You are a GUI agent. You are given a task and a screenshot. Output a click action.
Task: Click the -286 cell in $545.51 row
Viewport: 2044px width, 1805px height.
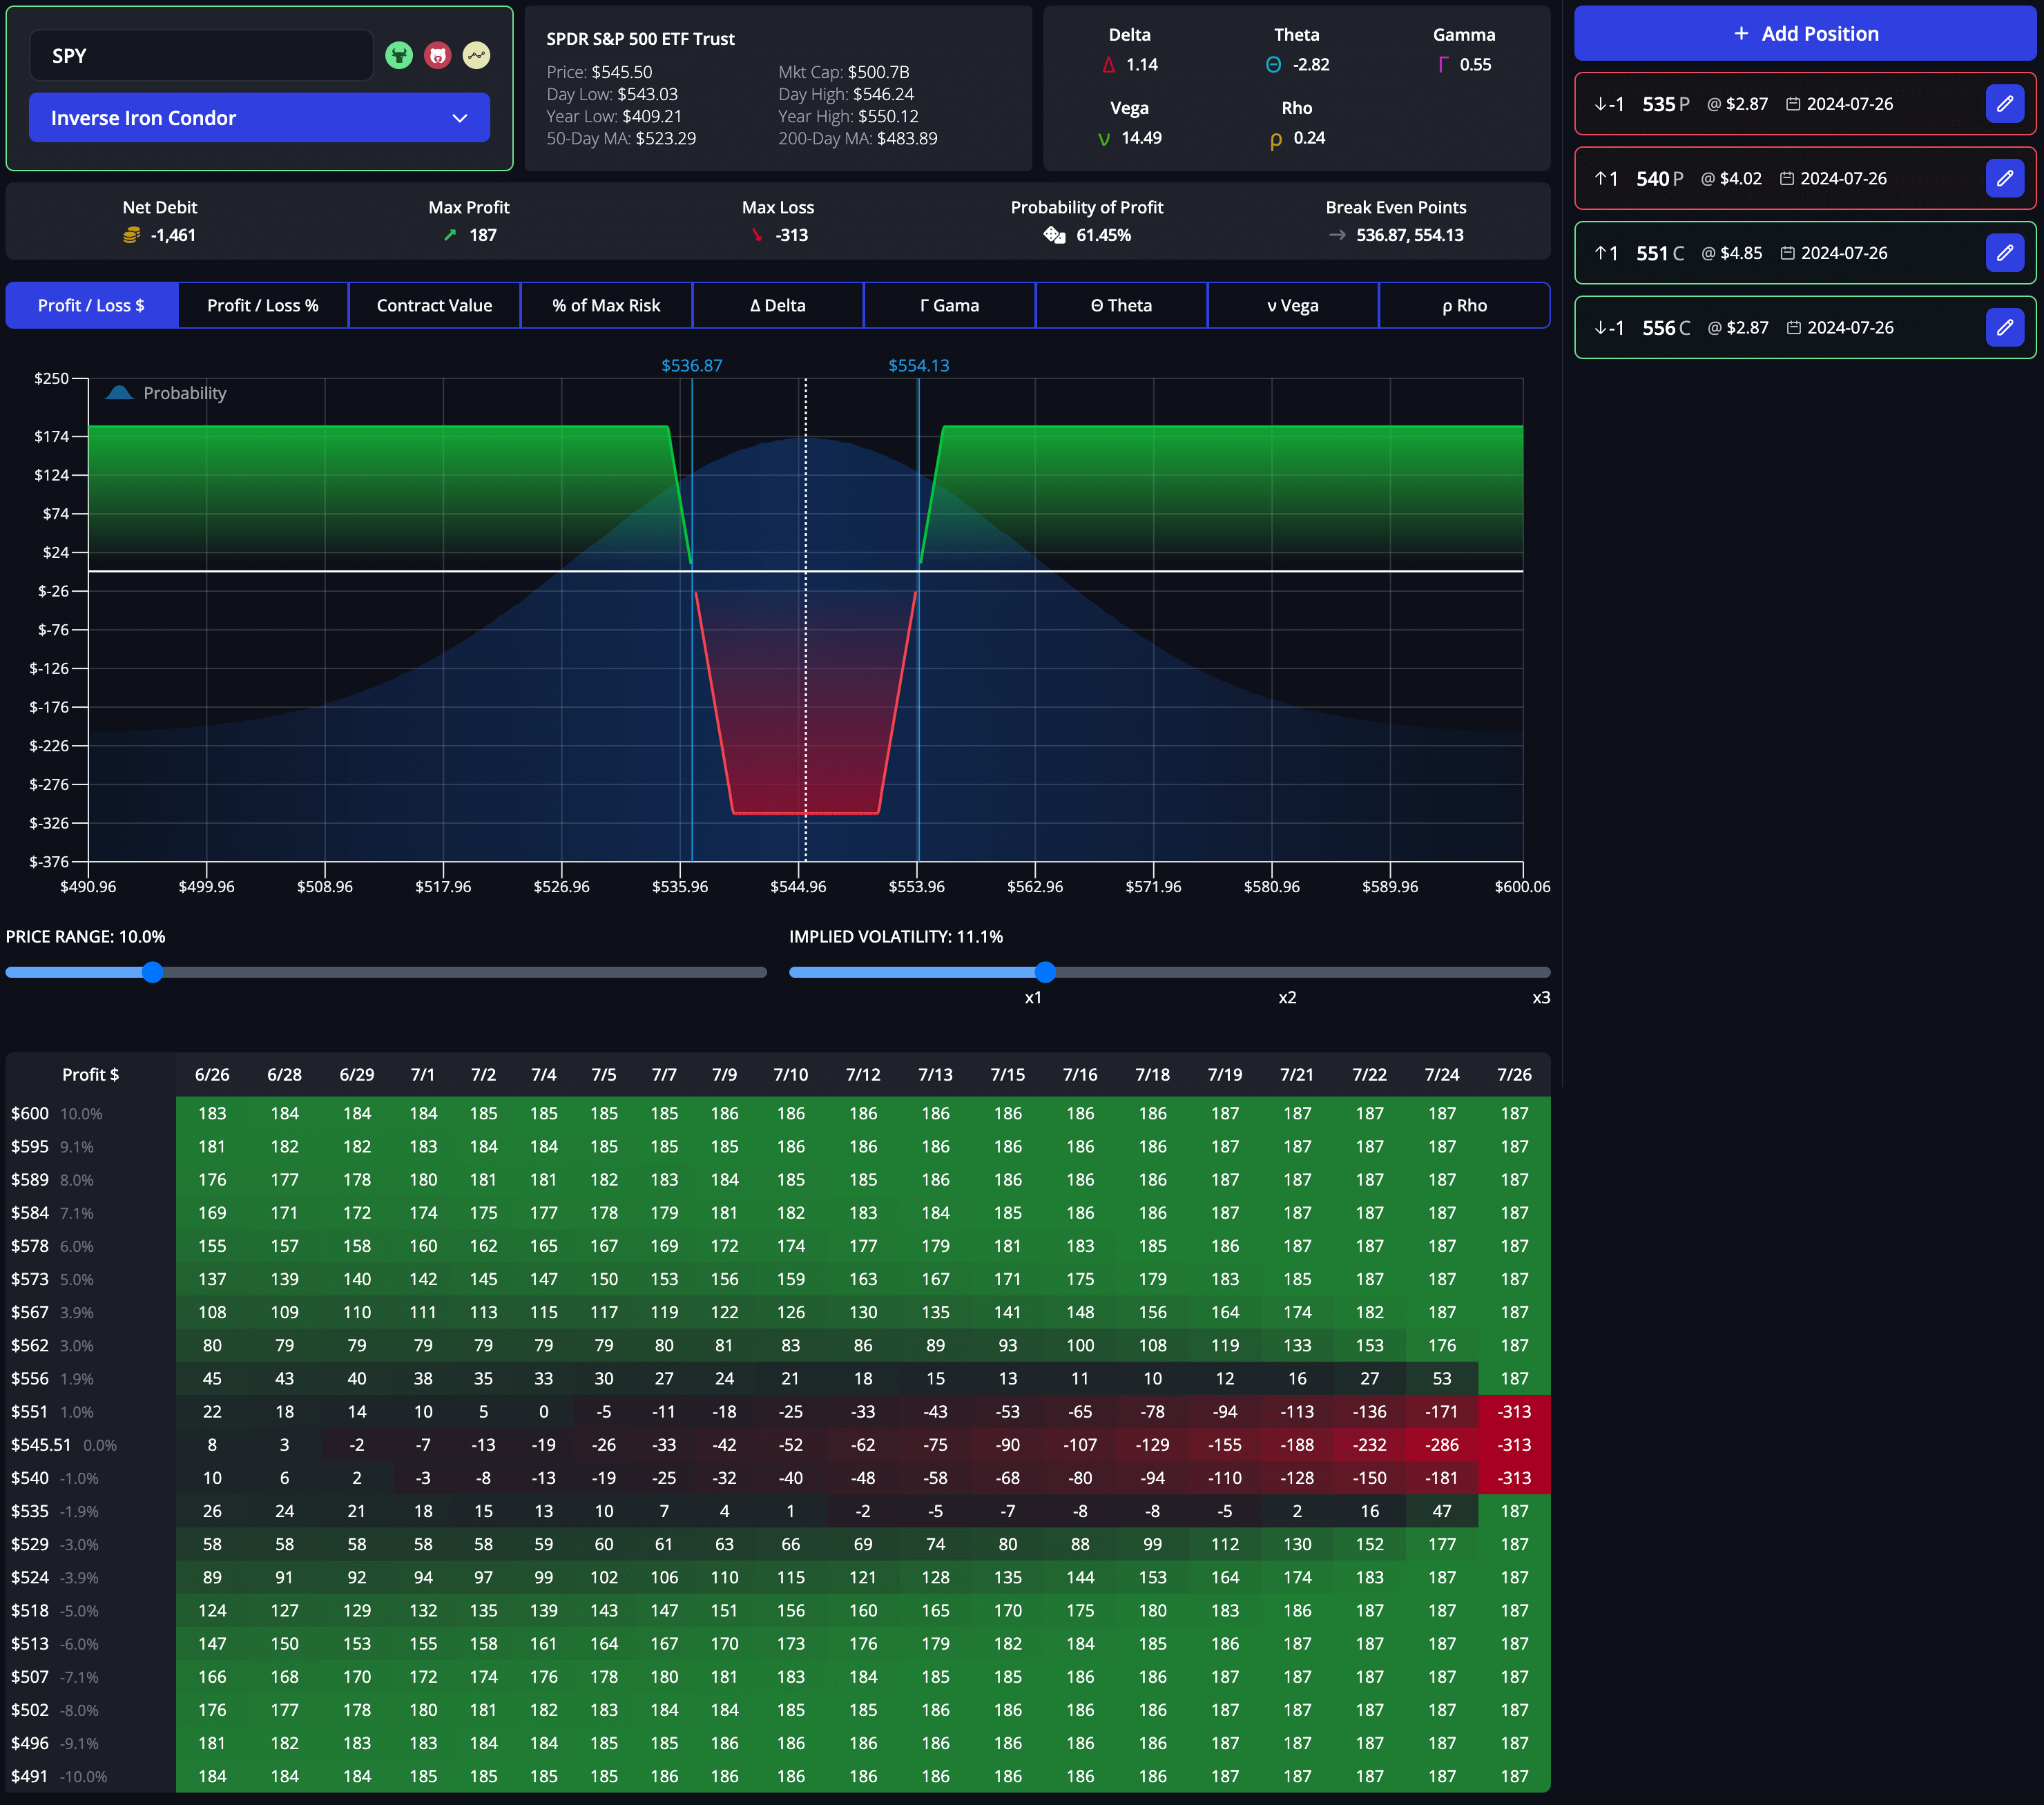click(x=1441, y=1445)
